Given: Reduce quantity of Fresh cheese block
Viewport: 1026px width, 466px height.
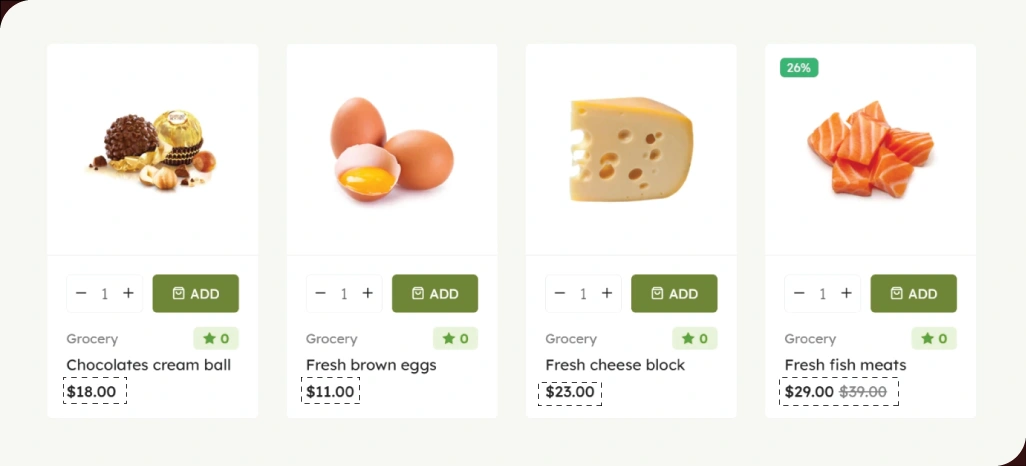Looking at the screenshot, I should 560,293.
